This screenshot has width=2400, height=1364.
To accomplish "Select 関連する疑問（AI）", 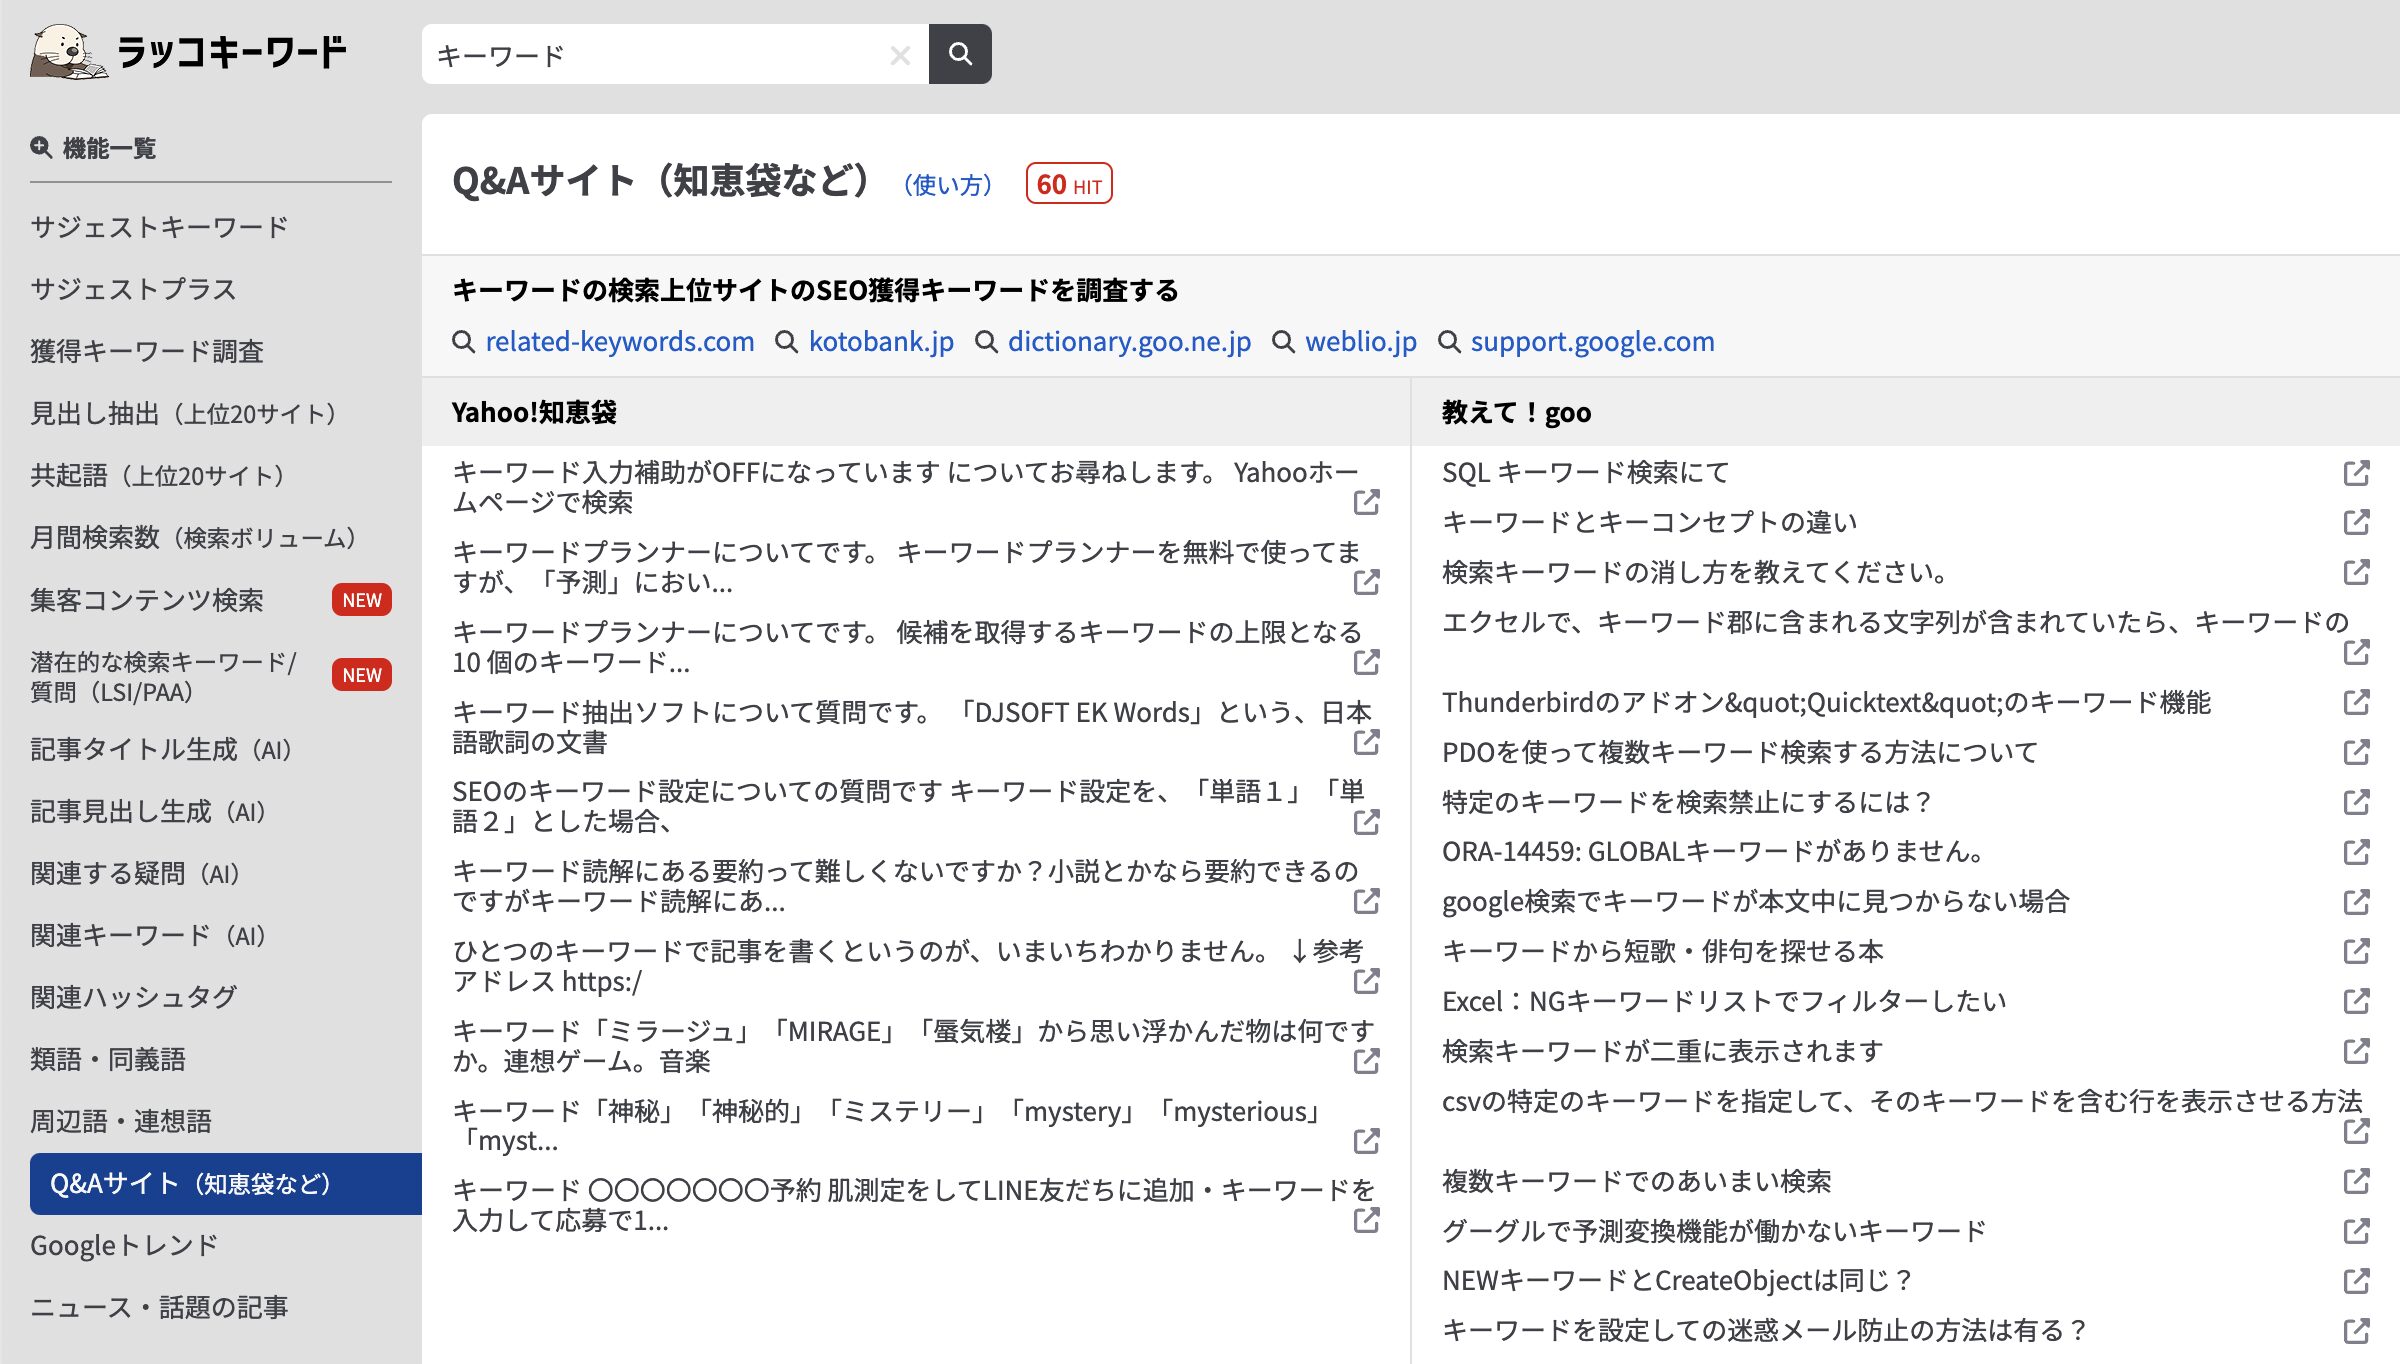I will [138, 873].
